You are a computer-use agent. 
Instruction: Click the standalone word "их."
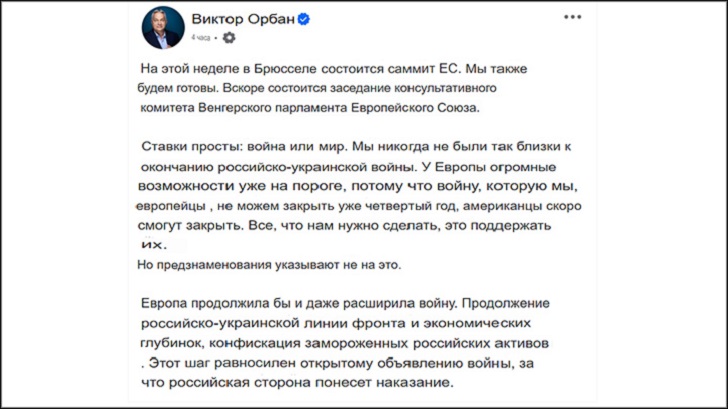[153, 244]
